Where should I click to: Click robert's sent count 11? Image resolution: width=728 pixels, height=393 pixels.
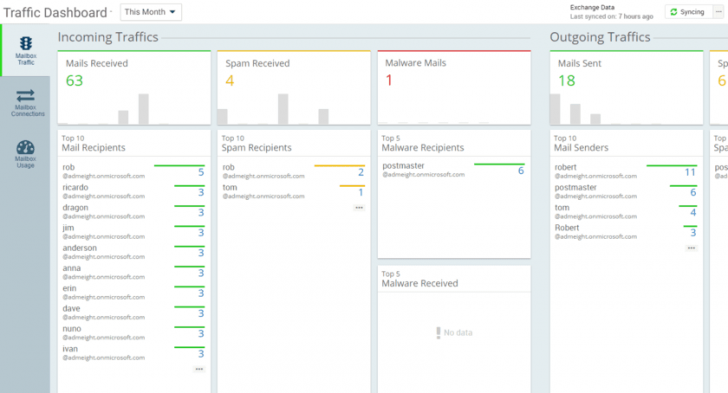(690, 172)
